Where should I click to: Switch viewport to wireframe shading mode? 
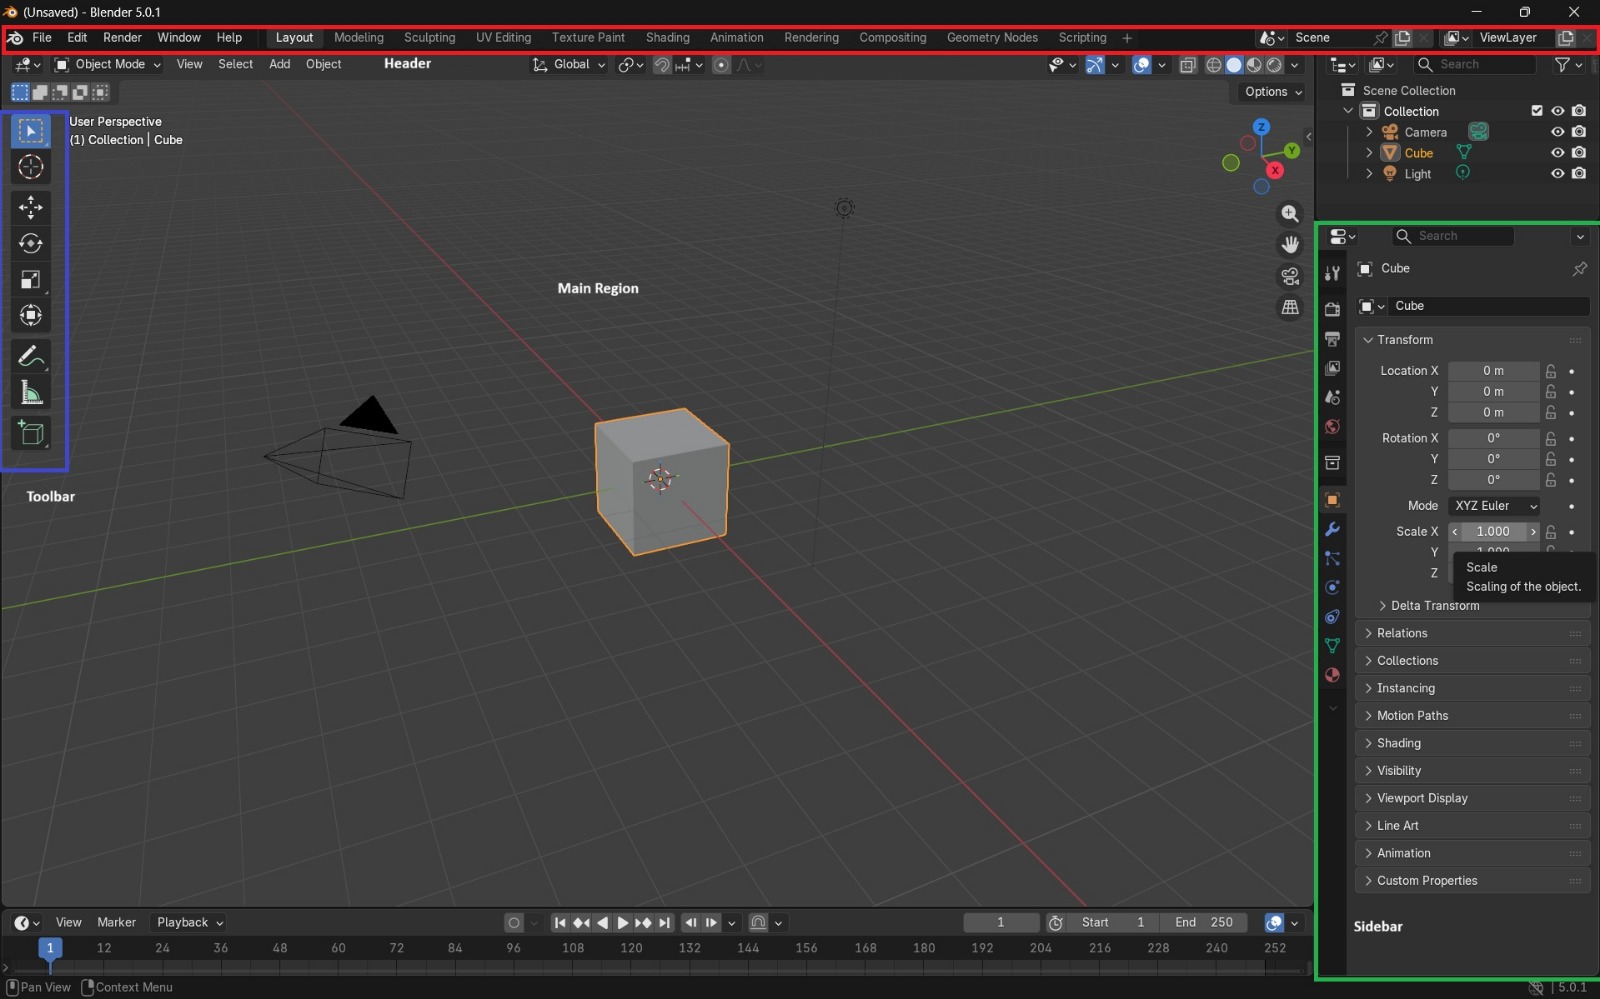tap(1213, 64)
